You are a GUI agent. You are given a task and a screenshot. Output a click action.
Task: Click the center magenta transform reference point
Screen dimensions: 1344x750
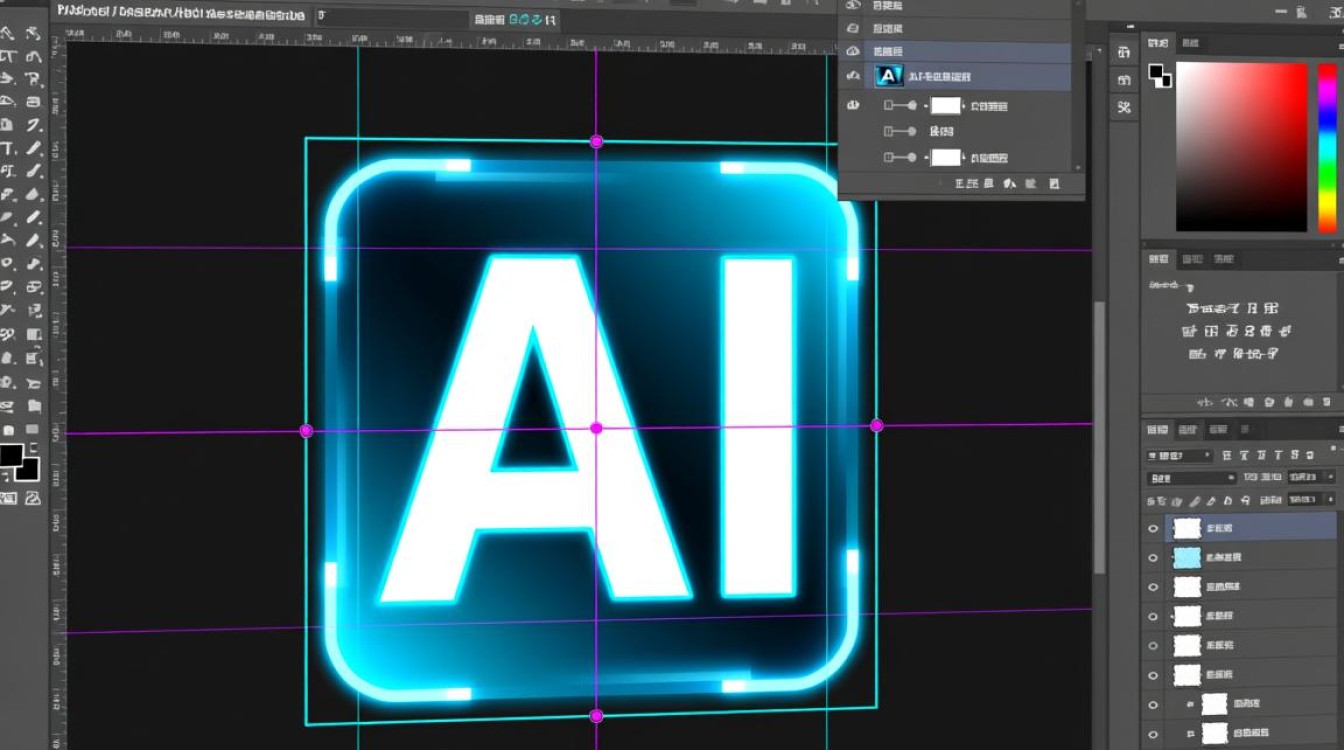[596, 428]
